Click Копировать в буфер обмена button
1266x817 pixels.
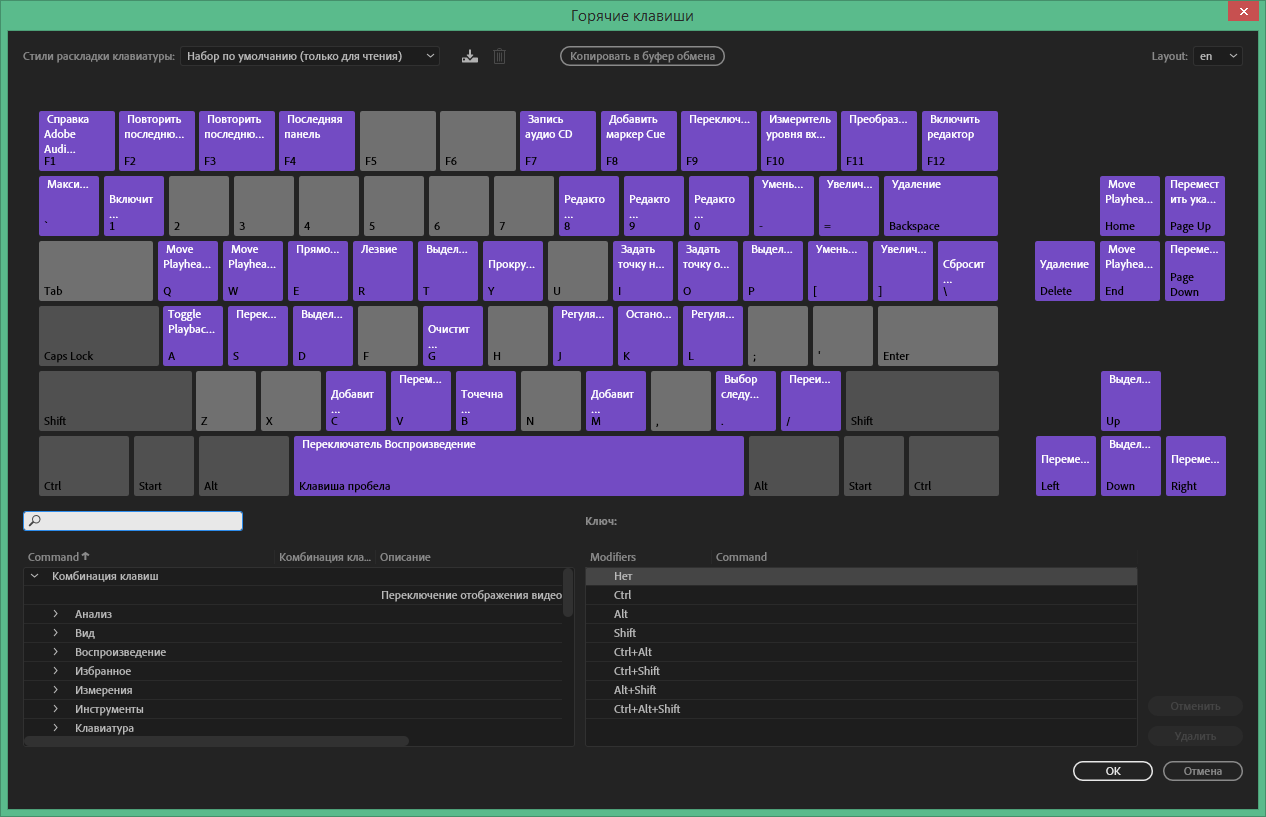coord(642,56)
